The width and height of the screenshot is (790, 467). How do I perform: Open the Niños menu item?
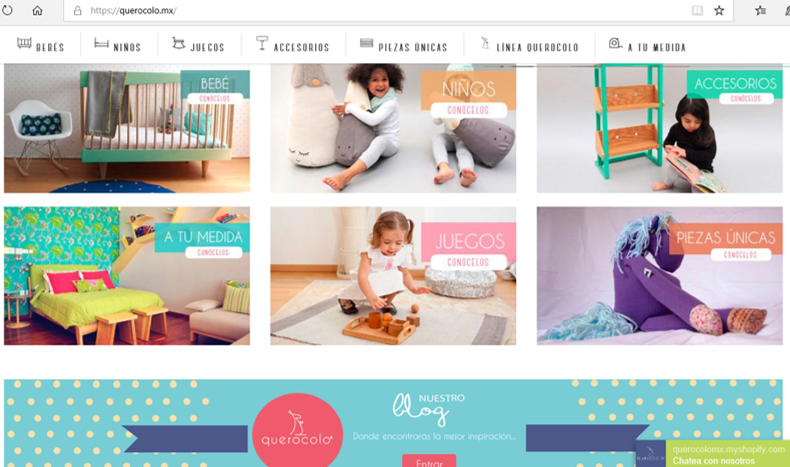point(127,47)
